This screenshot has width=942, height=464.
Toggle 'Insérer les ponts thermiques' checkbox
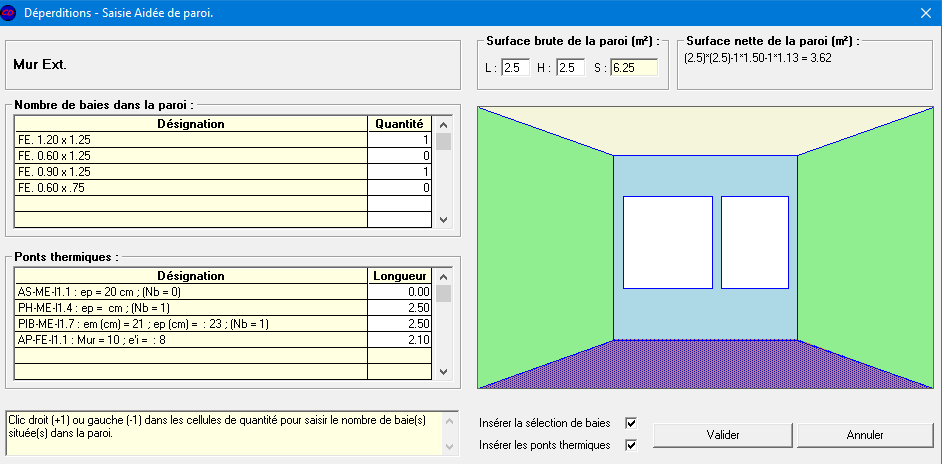[631, 445]
